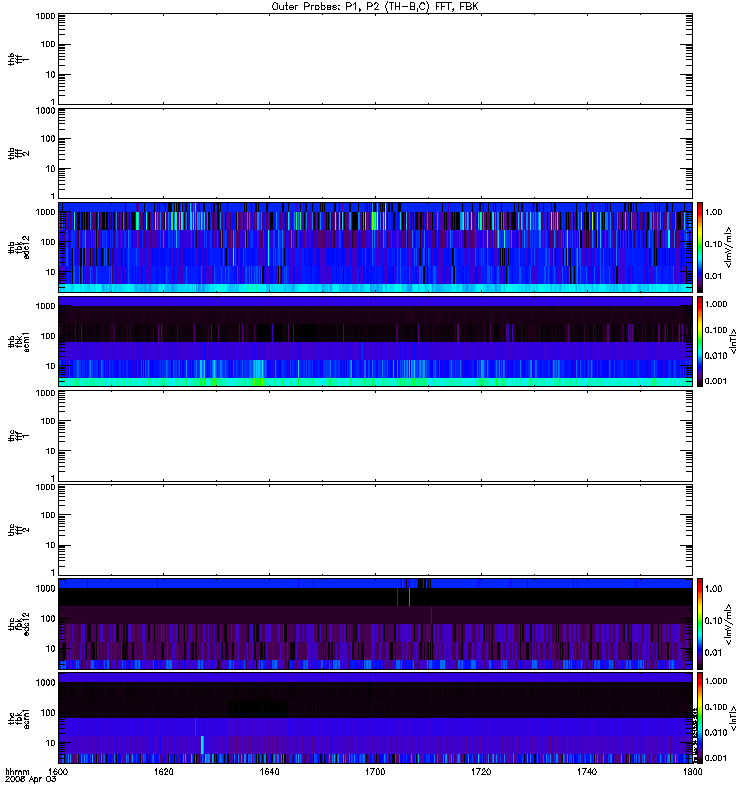Click the thb fbk scm1 color bar
The image size is (750, 800).
click(x=700, y=341)
